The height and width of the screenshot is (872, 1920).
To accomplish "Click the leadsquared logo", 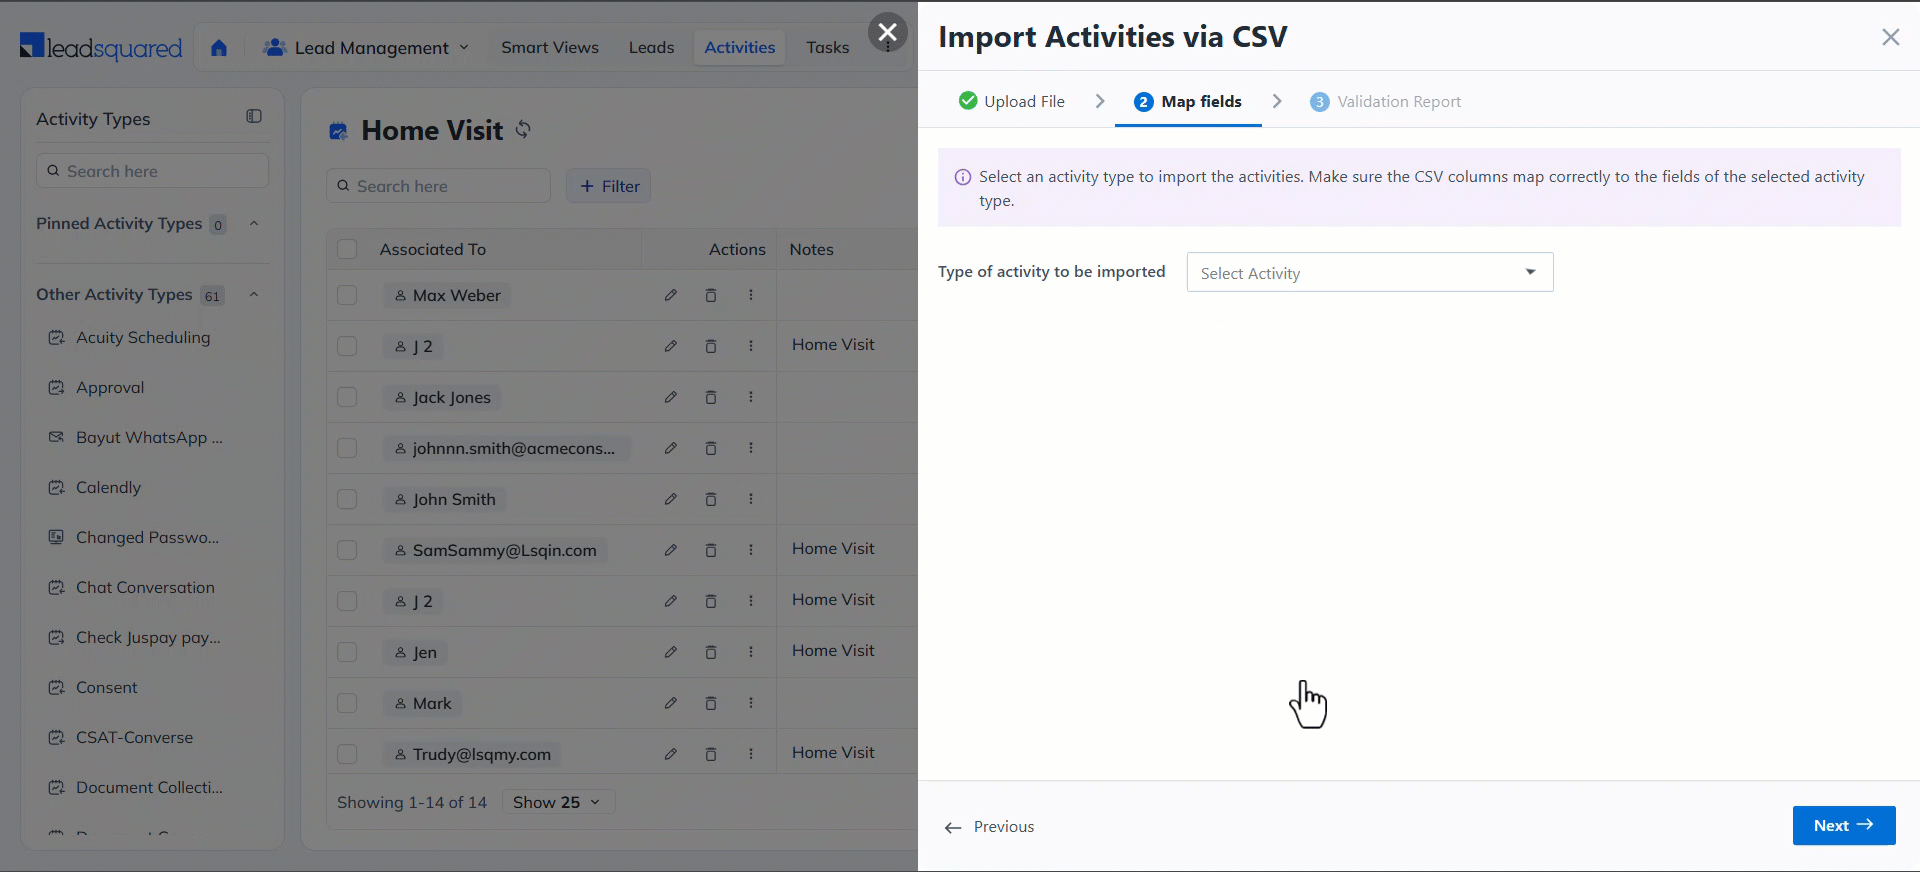I will pos(101,47).
